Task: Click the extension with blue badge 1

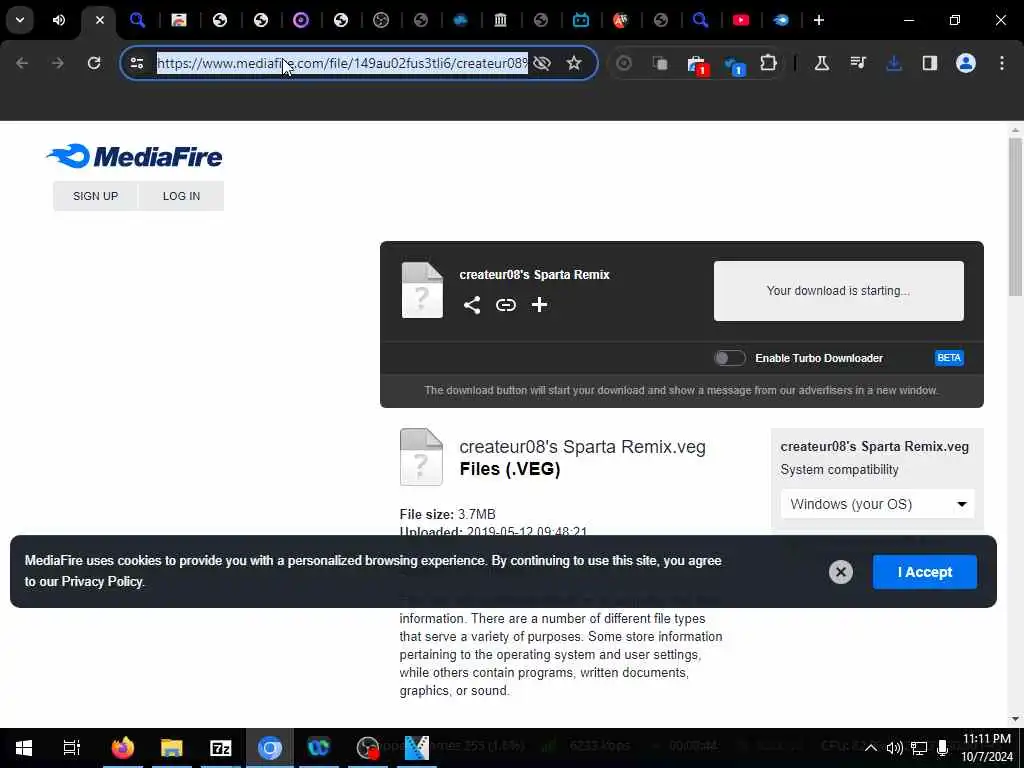Action: coord(734,65)
